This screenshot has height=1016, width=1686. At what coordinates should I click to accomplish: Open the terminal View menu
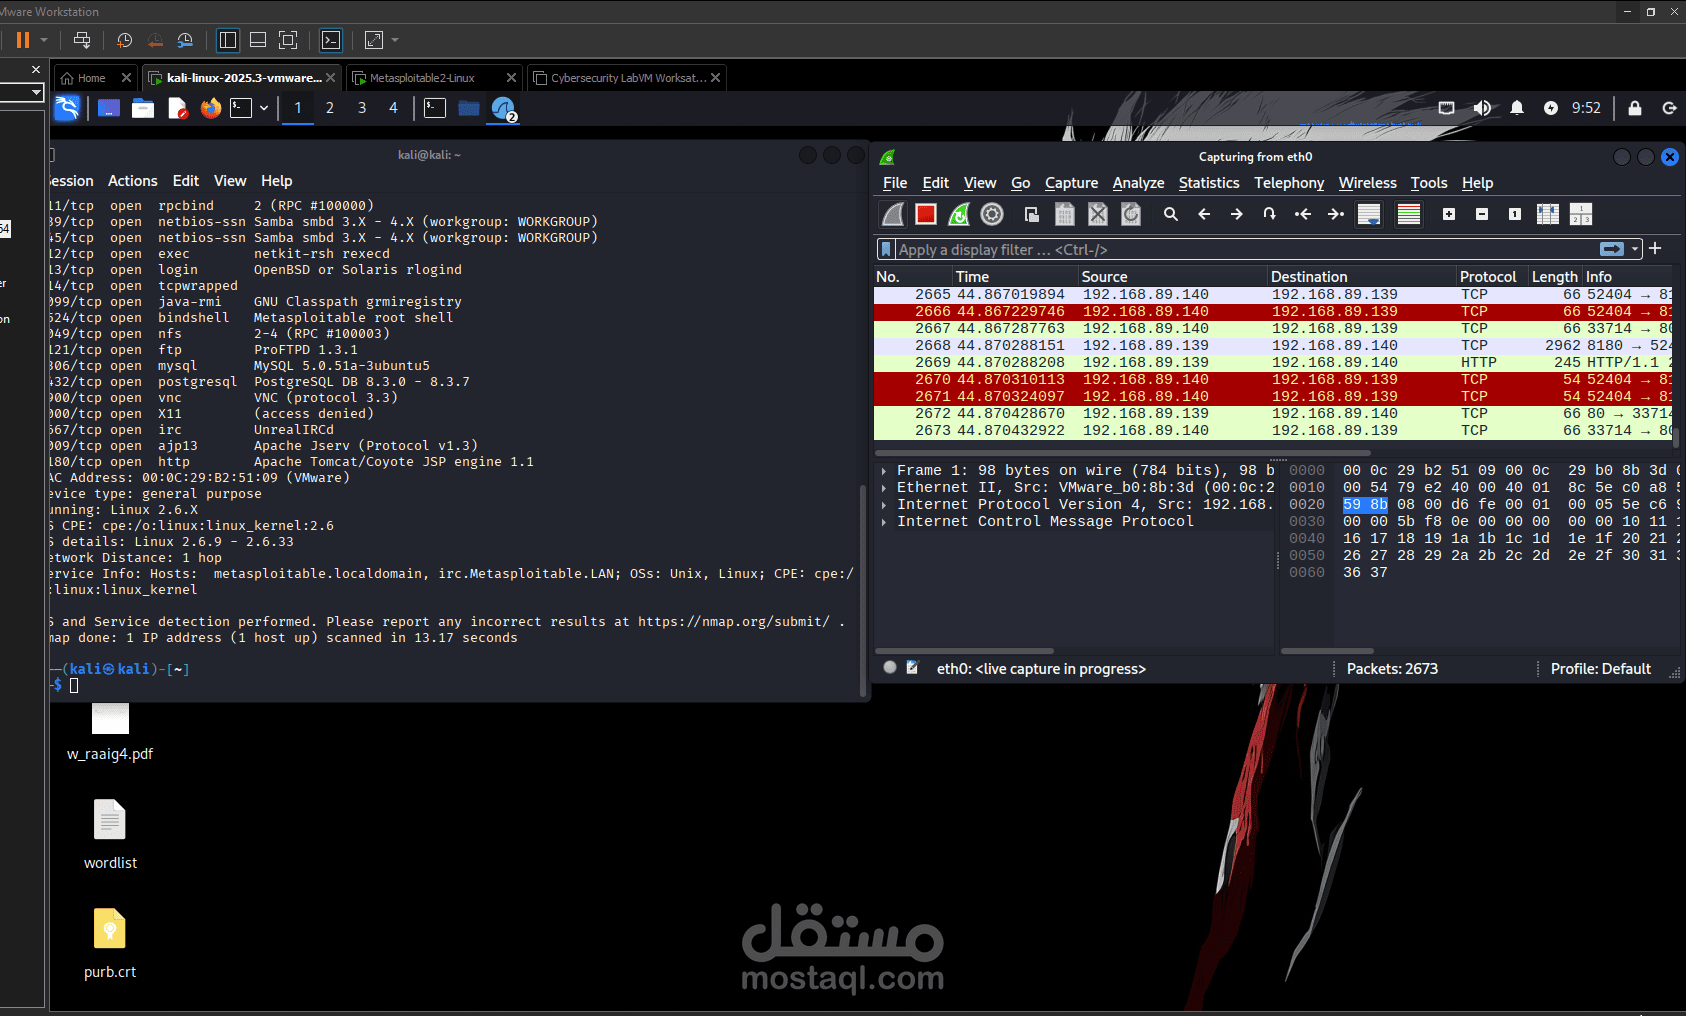(229, 181)
